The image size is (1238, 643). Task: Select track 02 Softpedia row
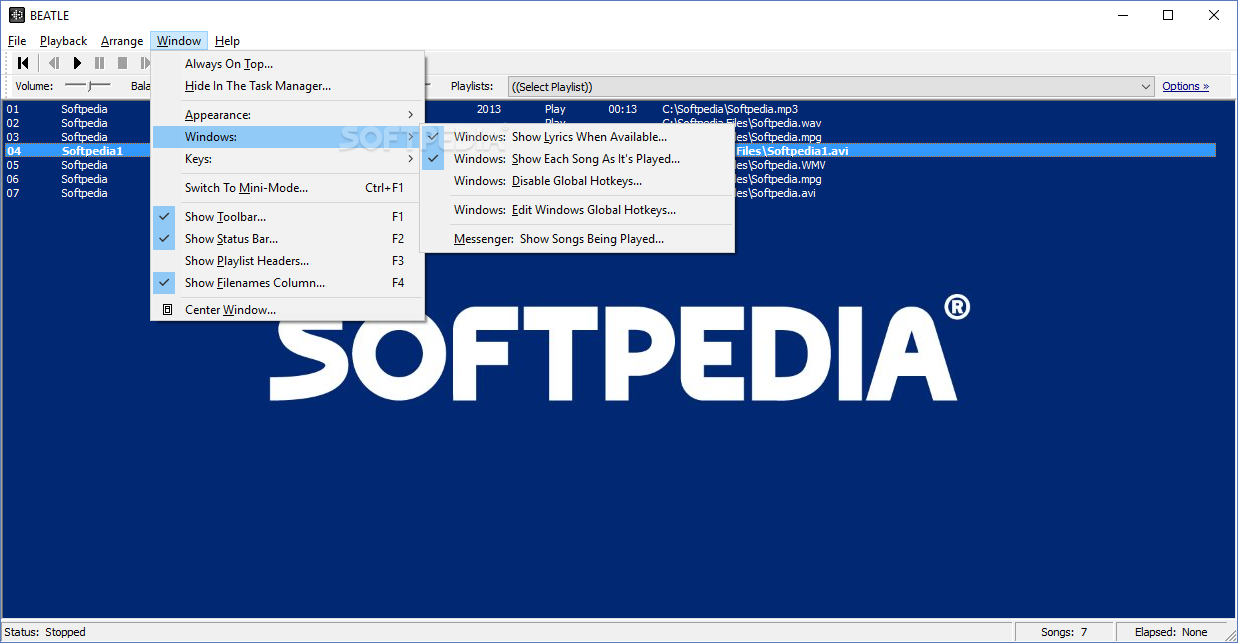tap(609, 123)
